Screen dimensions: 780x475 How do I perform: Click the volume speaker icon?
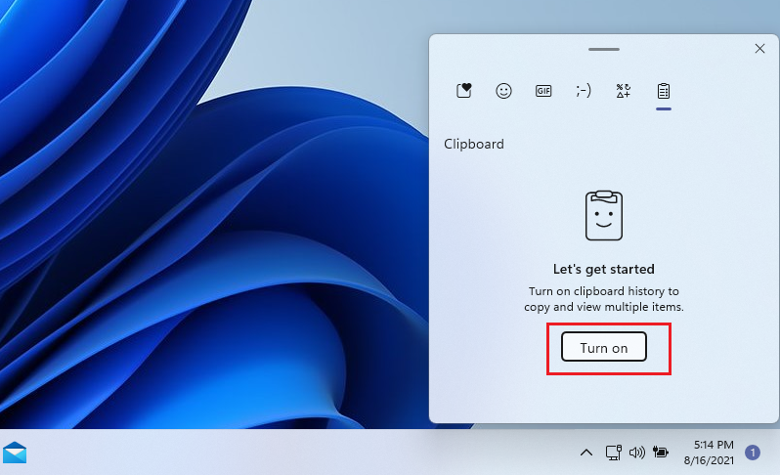pos(637,453)
